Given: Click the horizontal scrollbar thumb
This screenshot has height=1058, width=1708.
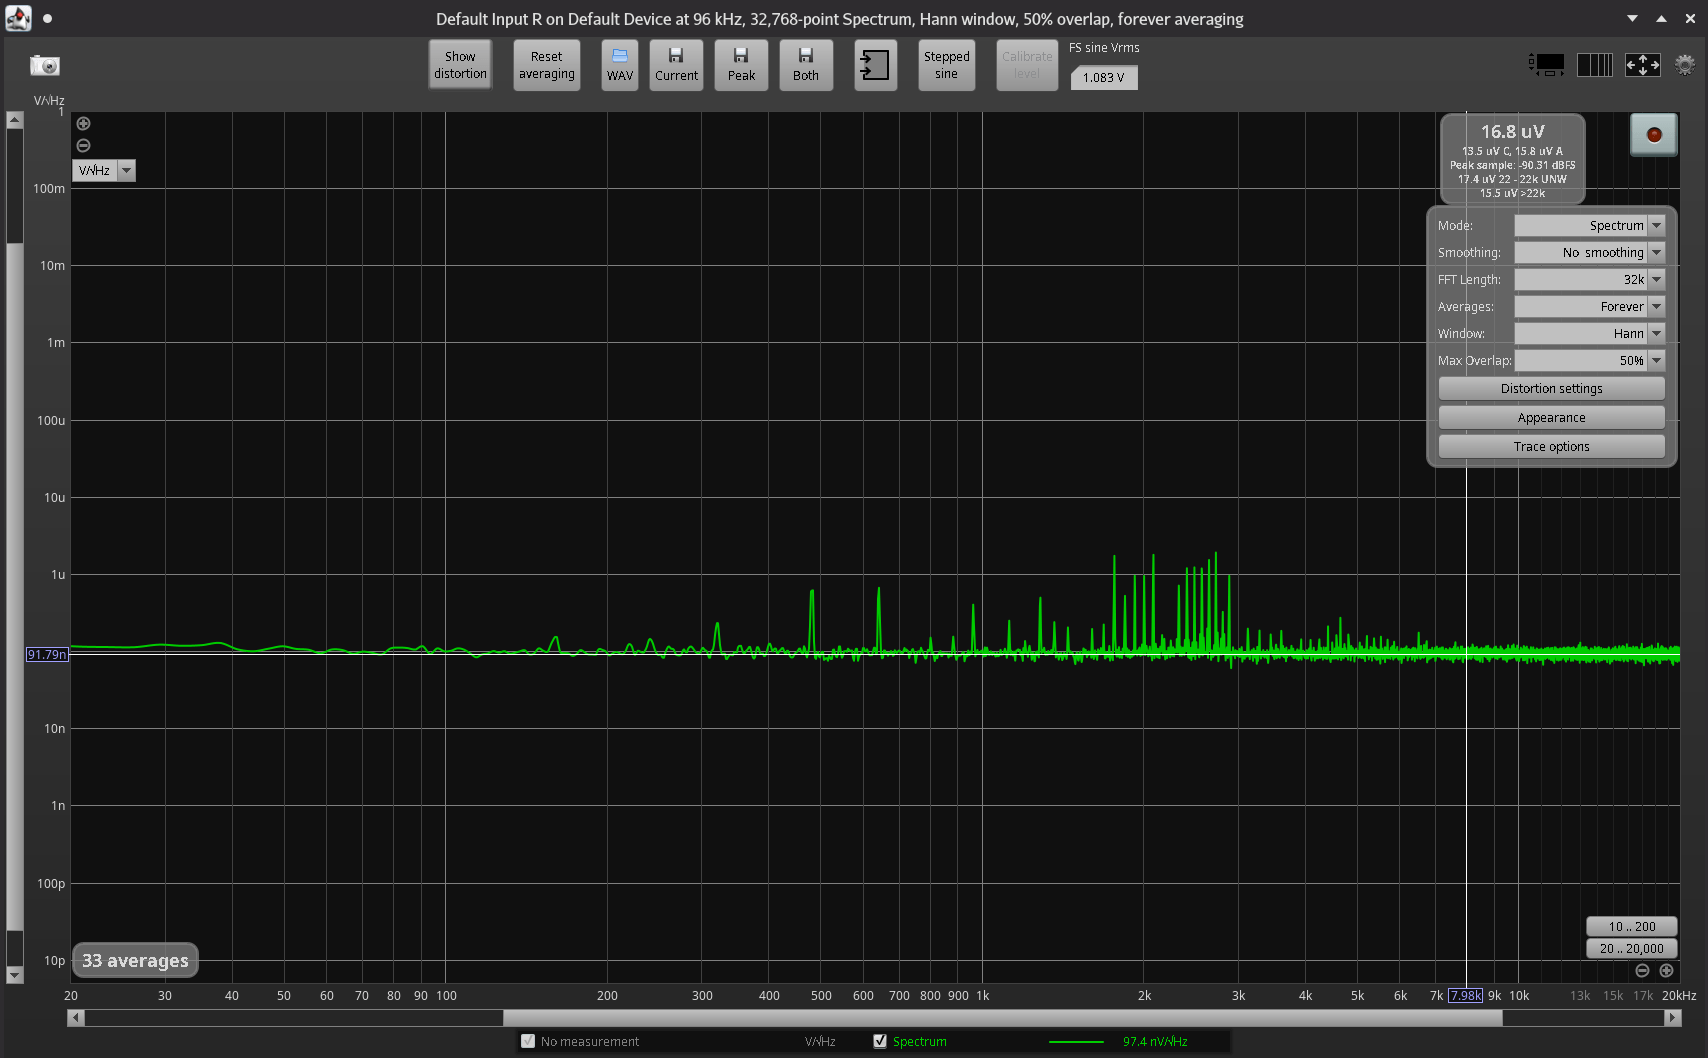Looking at the screenshot, I should click(x=1002, y=1018).
